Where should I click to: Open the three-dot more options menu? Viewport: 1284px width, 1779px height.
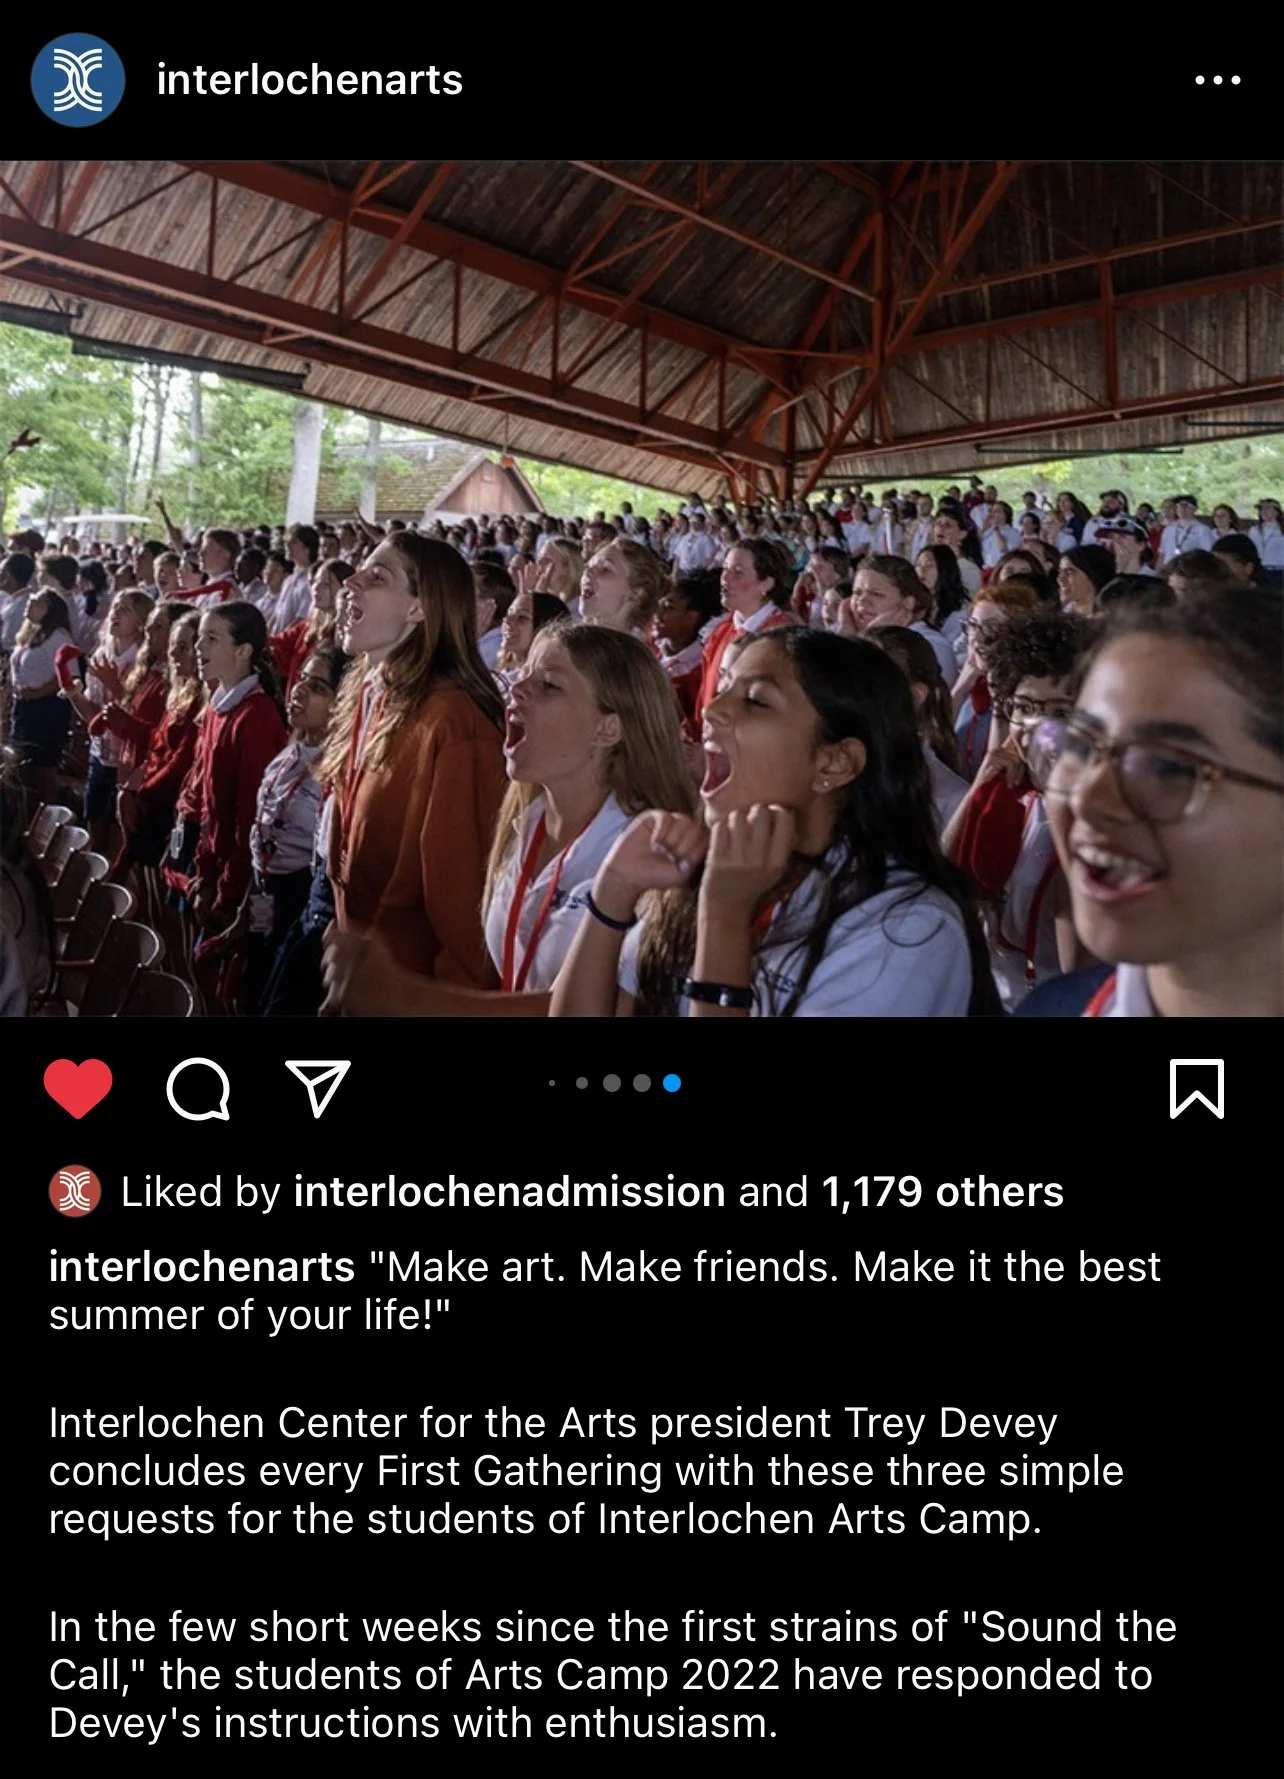[x=1217, y=80]
